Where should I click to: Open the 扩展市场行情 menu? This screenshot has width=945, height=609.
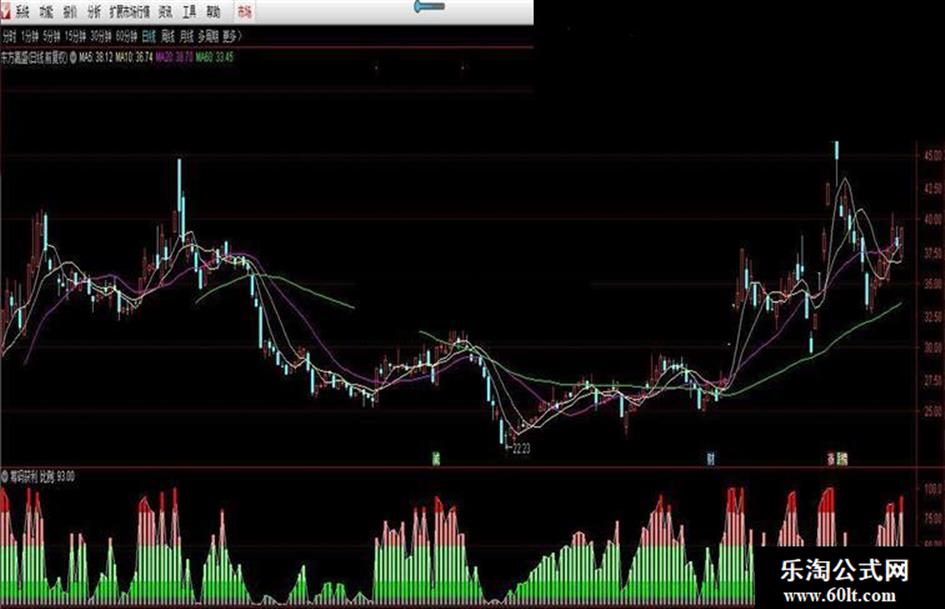130,11
